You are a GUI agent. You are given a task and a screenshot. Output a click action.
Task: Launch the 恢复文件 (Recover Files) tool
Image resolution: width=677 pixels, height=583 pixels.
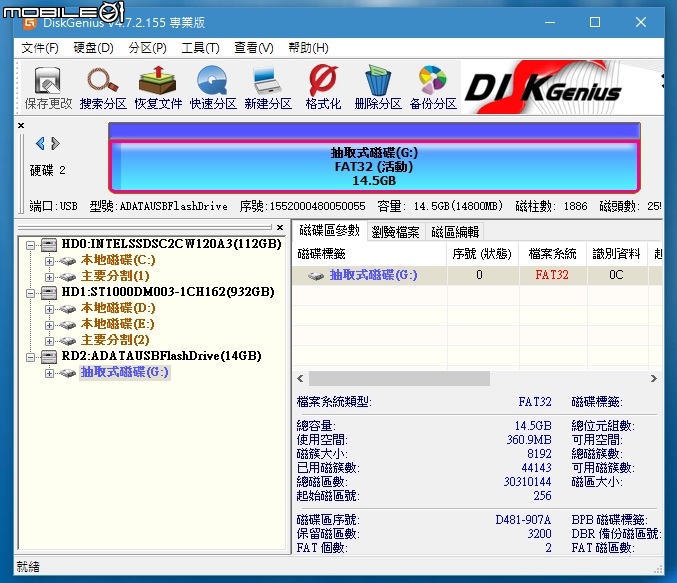pyautogui.click(x=158, y=88)
